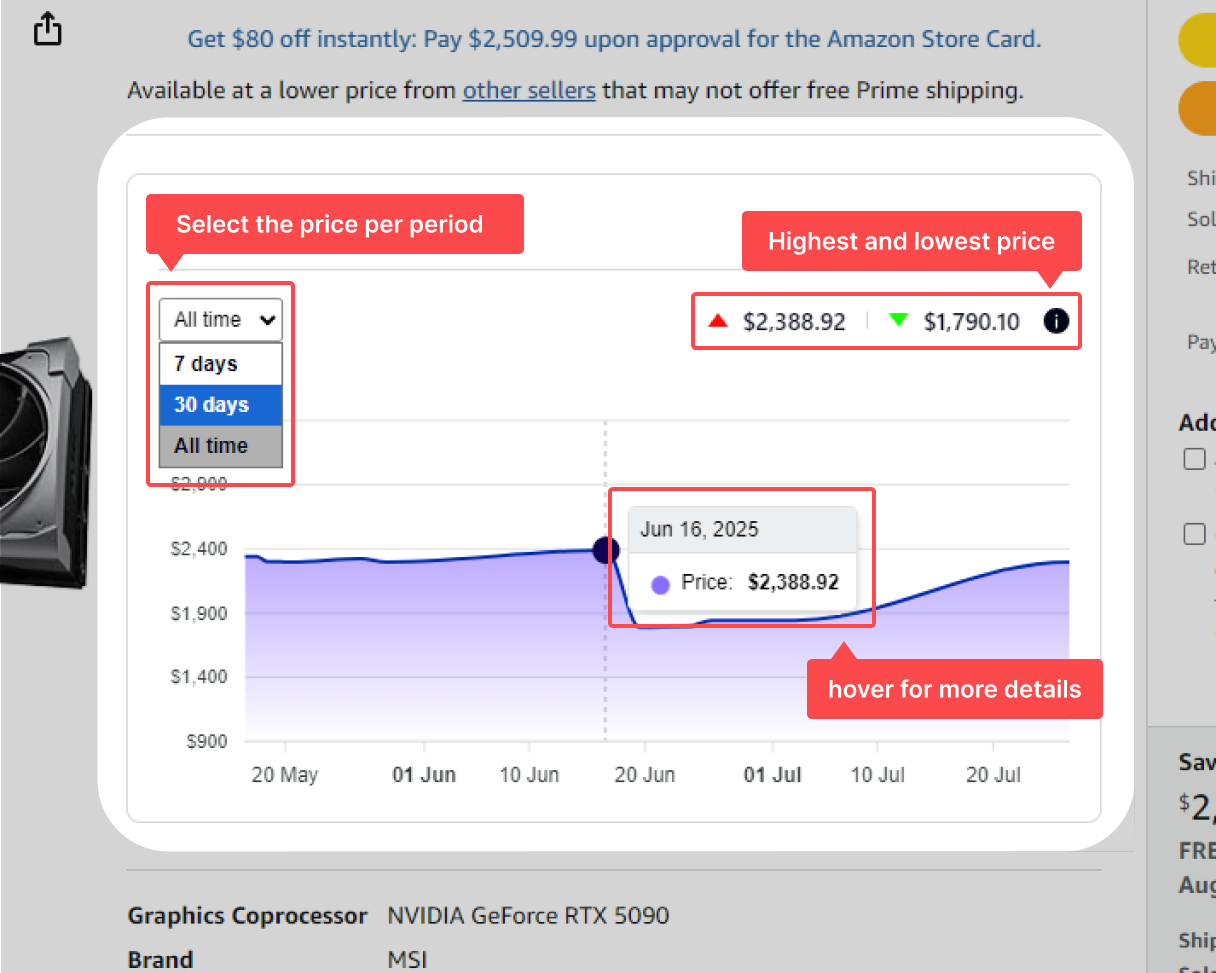This screenshot has height=973, width=1216.
Task: Check the first accessory checkbox under Add
Action: 1194,459
